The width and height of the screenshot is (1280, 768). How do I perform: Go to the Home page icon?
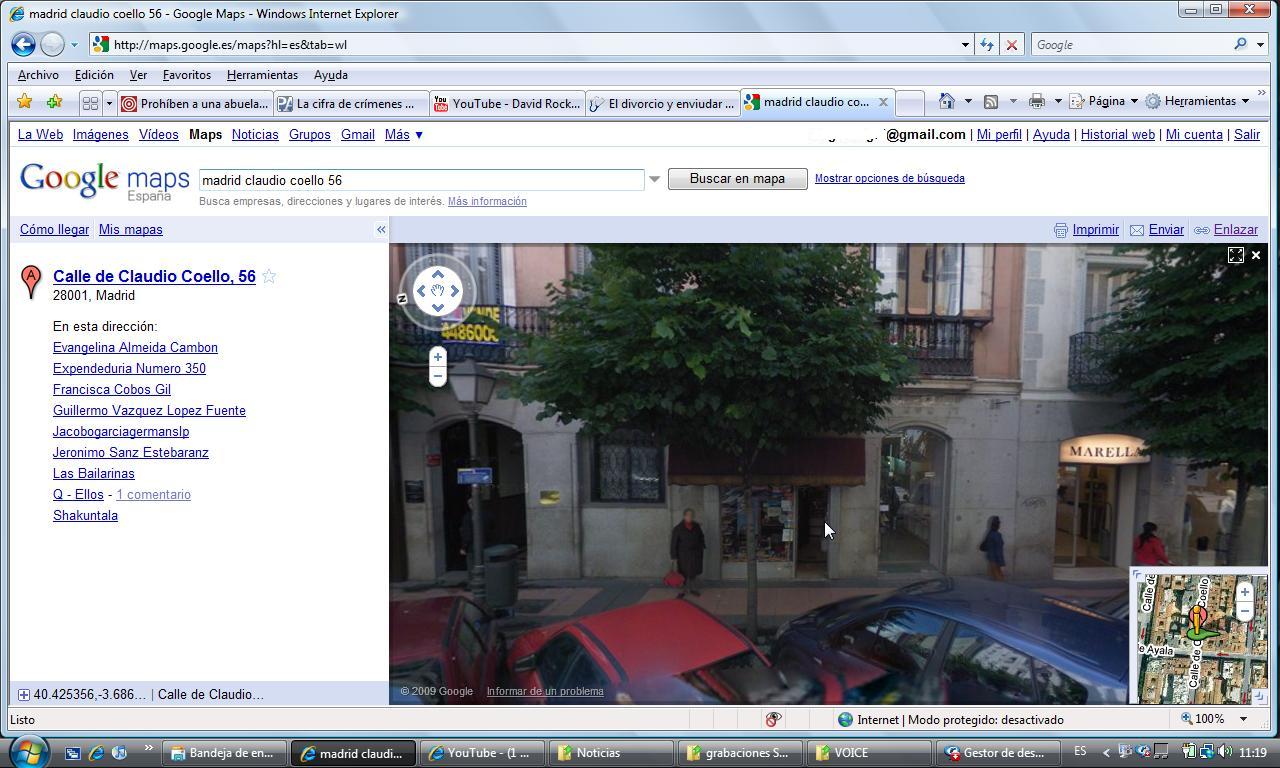(x=946, y=101)
